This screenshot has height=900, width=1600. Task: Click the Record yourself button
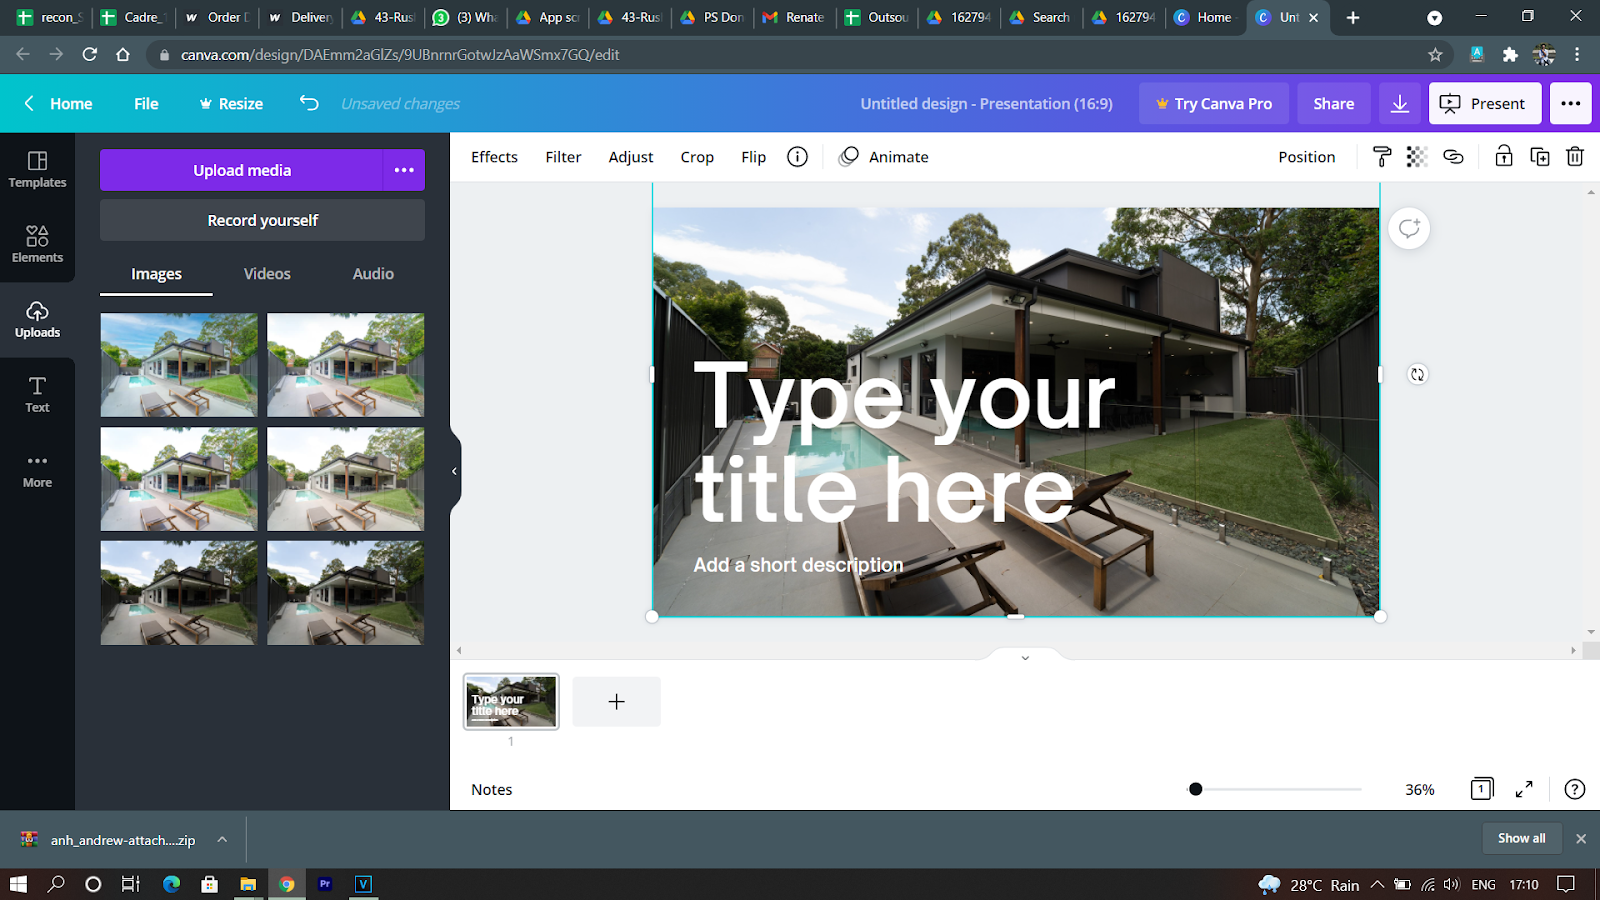[x=261, y=219]
